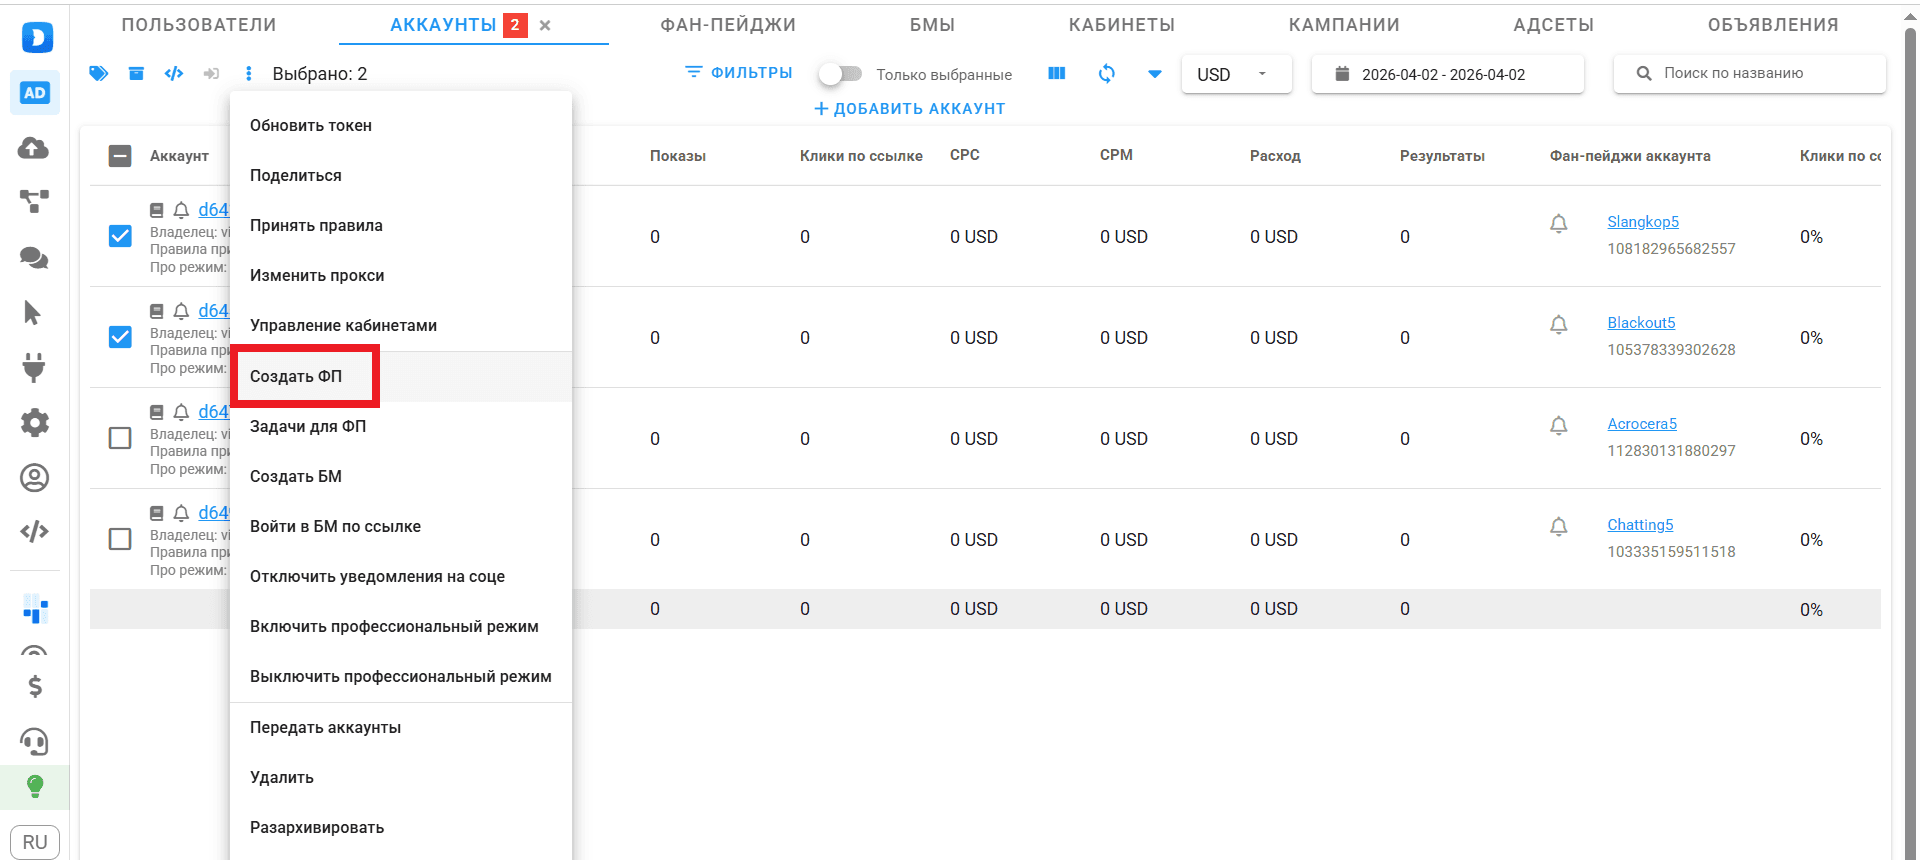Click the 'ДОБАВИТЬ АККАУНТ' button
Image resolution: width=1920 pixels, height=860 pixels.
(x=909, y=108)
